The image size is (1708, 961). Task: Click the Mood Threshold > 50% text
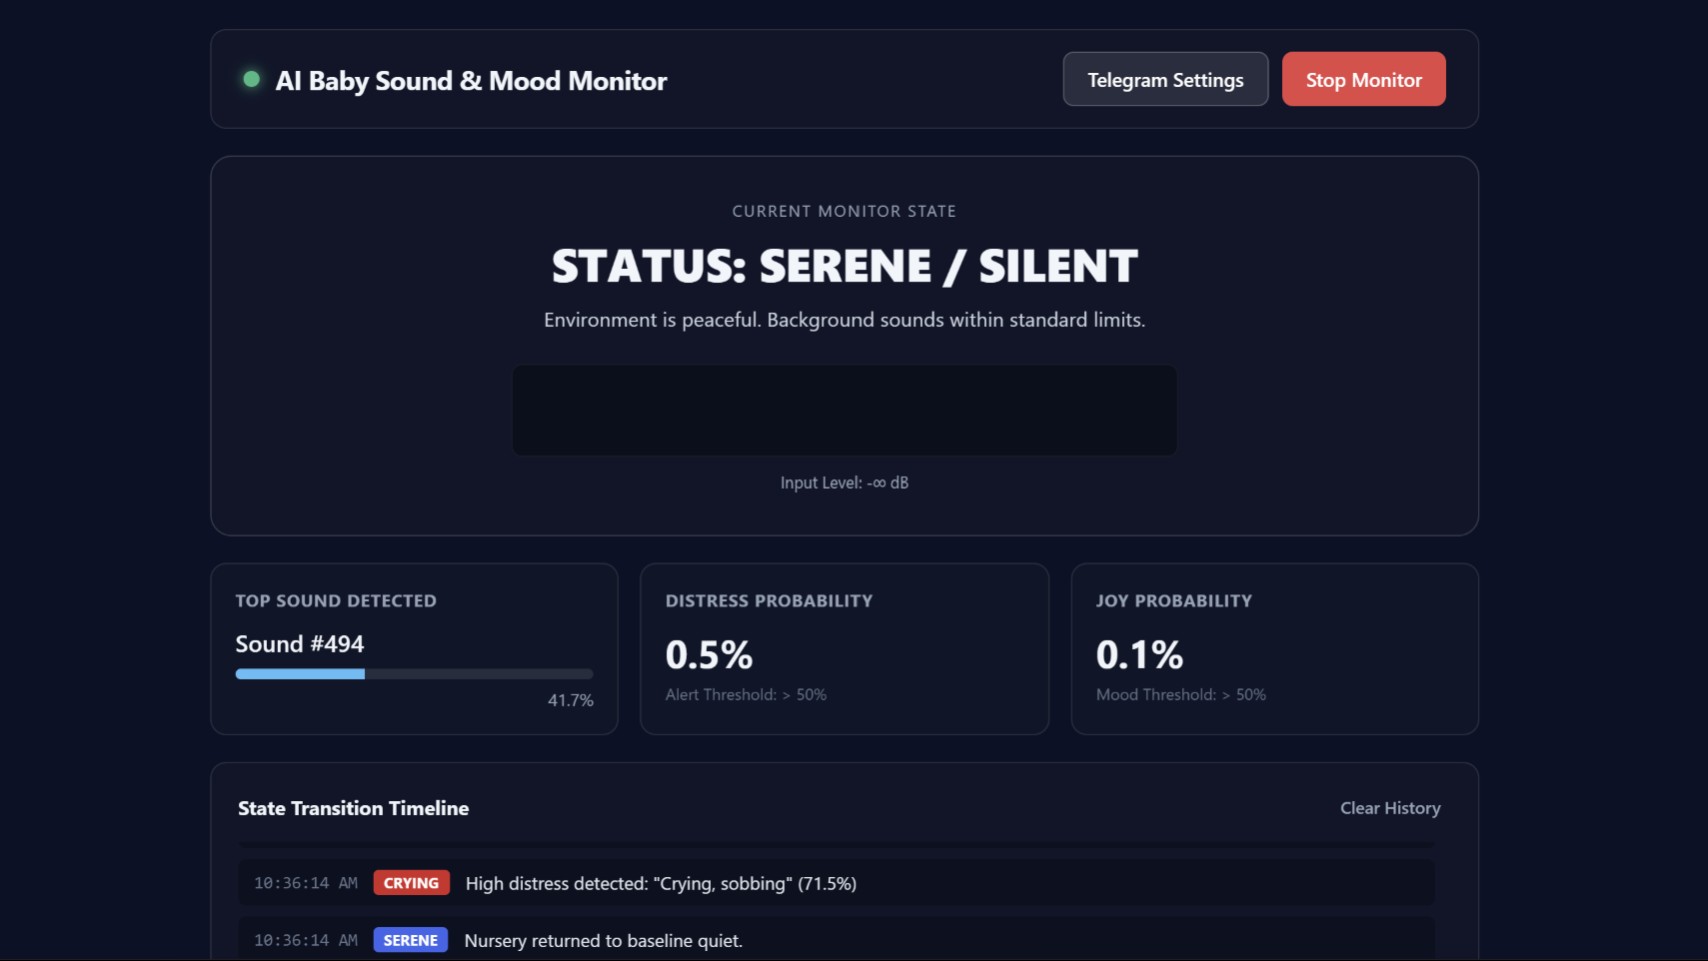pyautogui.click(x=1181, y=695)
